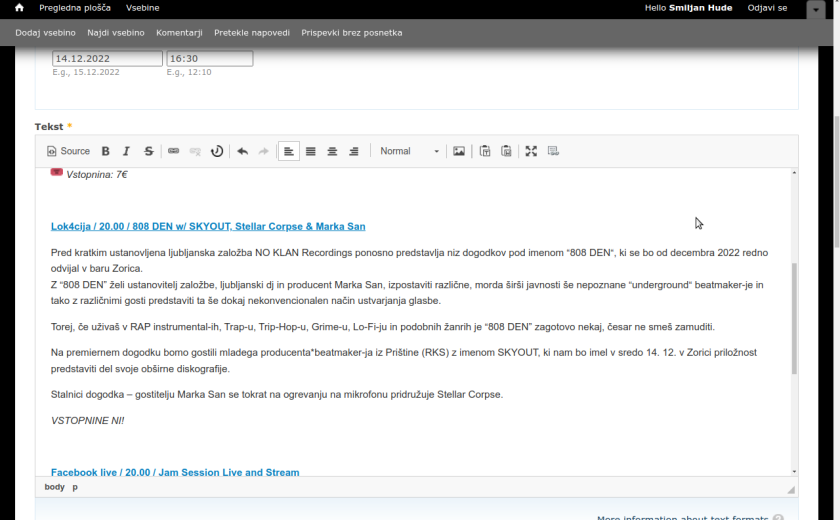The image size is (840, 520).
Task: Expand the admin toolbar drawer arrow
Action: point(815,10)
